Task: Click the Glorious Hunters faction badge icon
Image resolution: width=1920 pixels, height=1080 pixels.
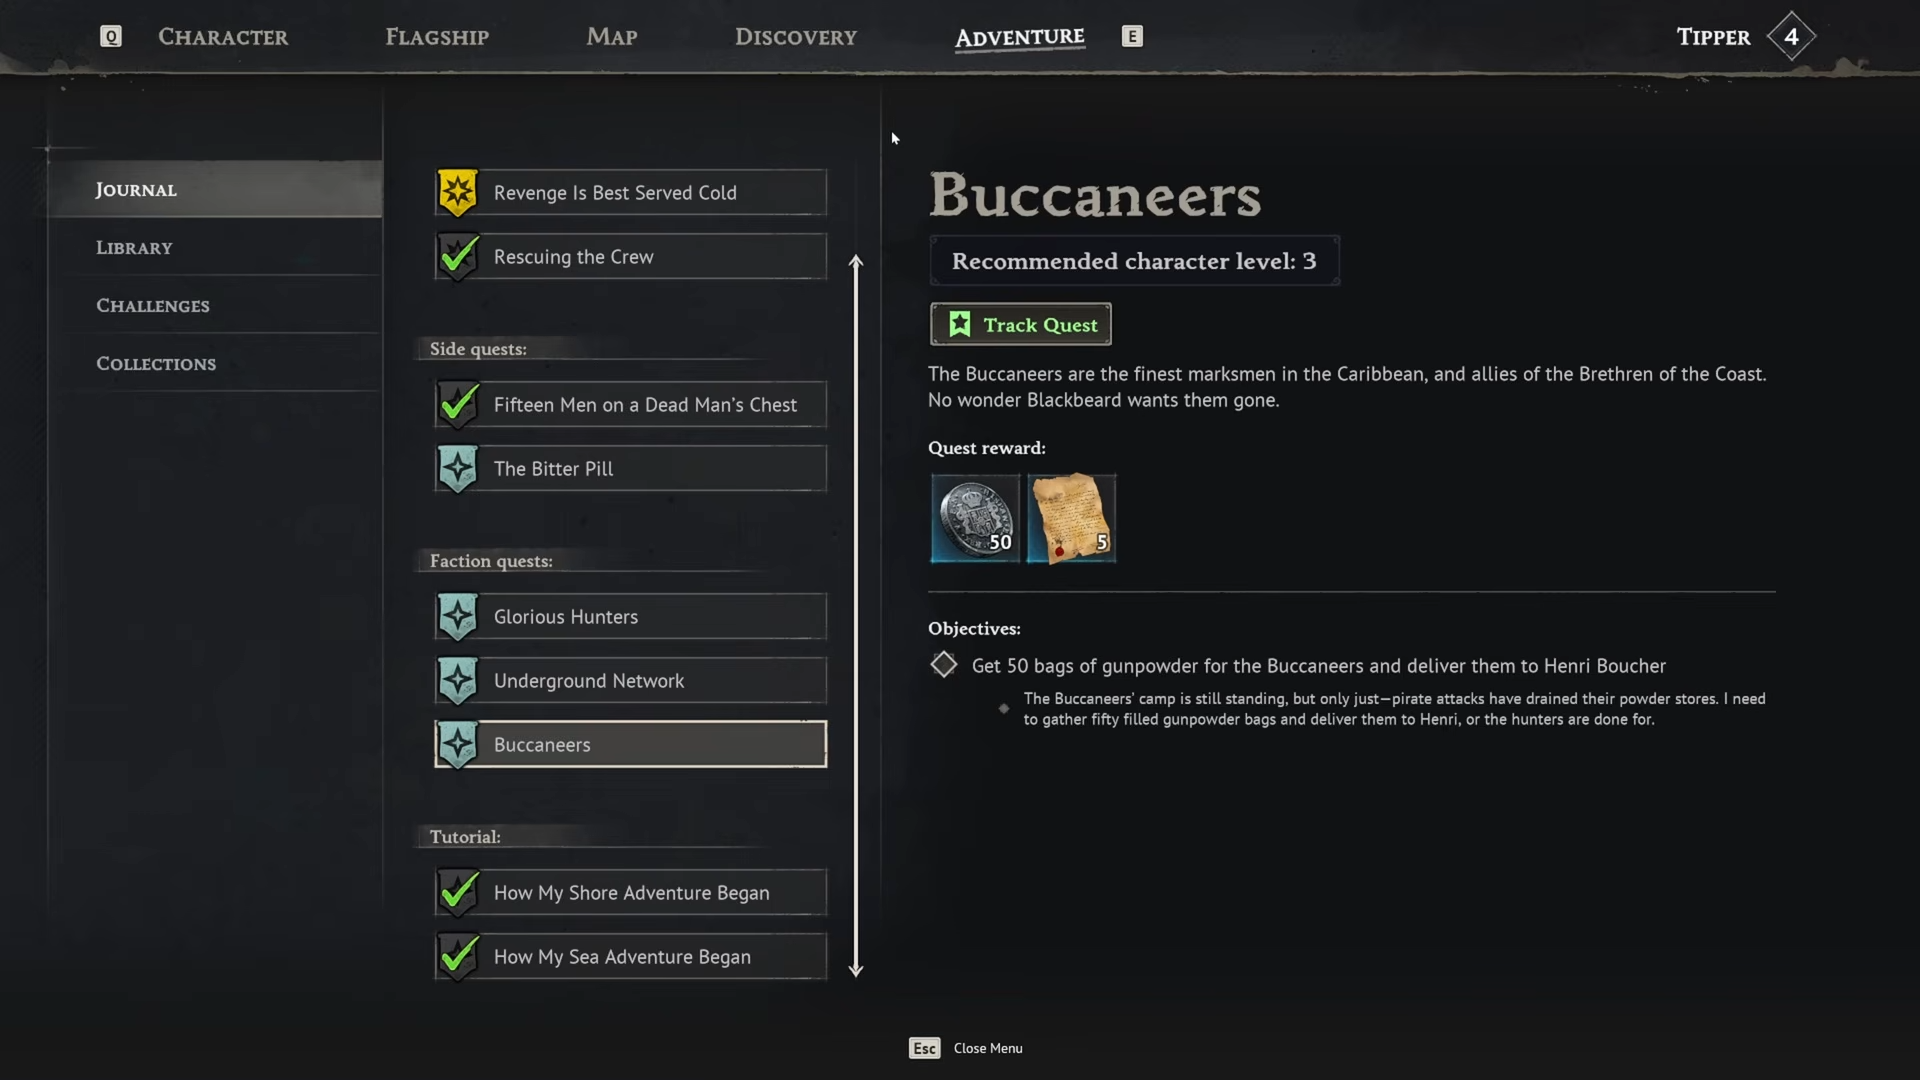Action: 458,616
